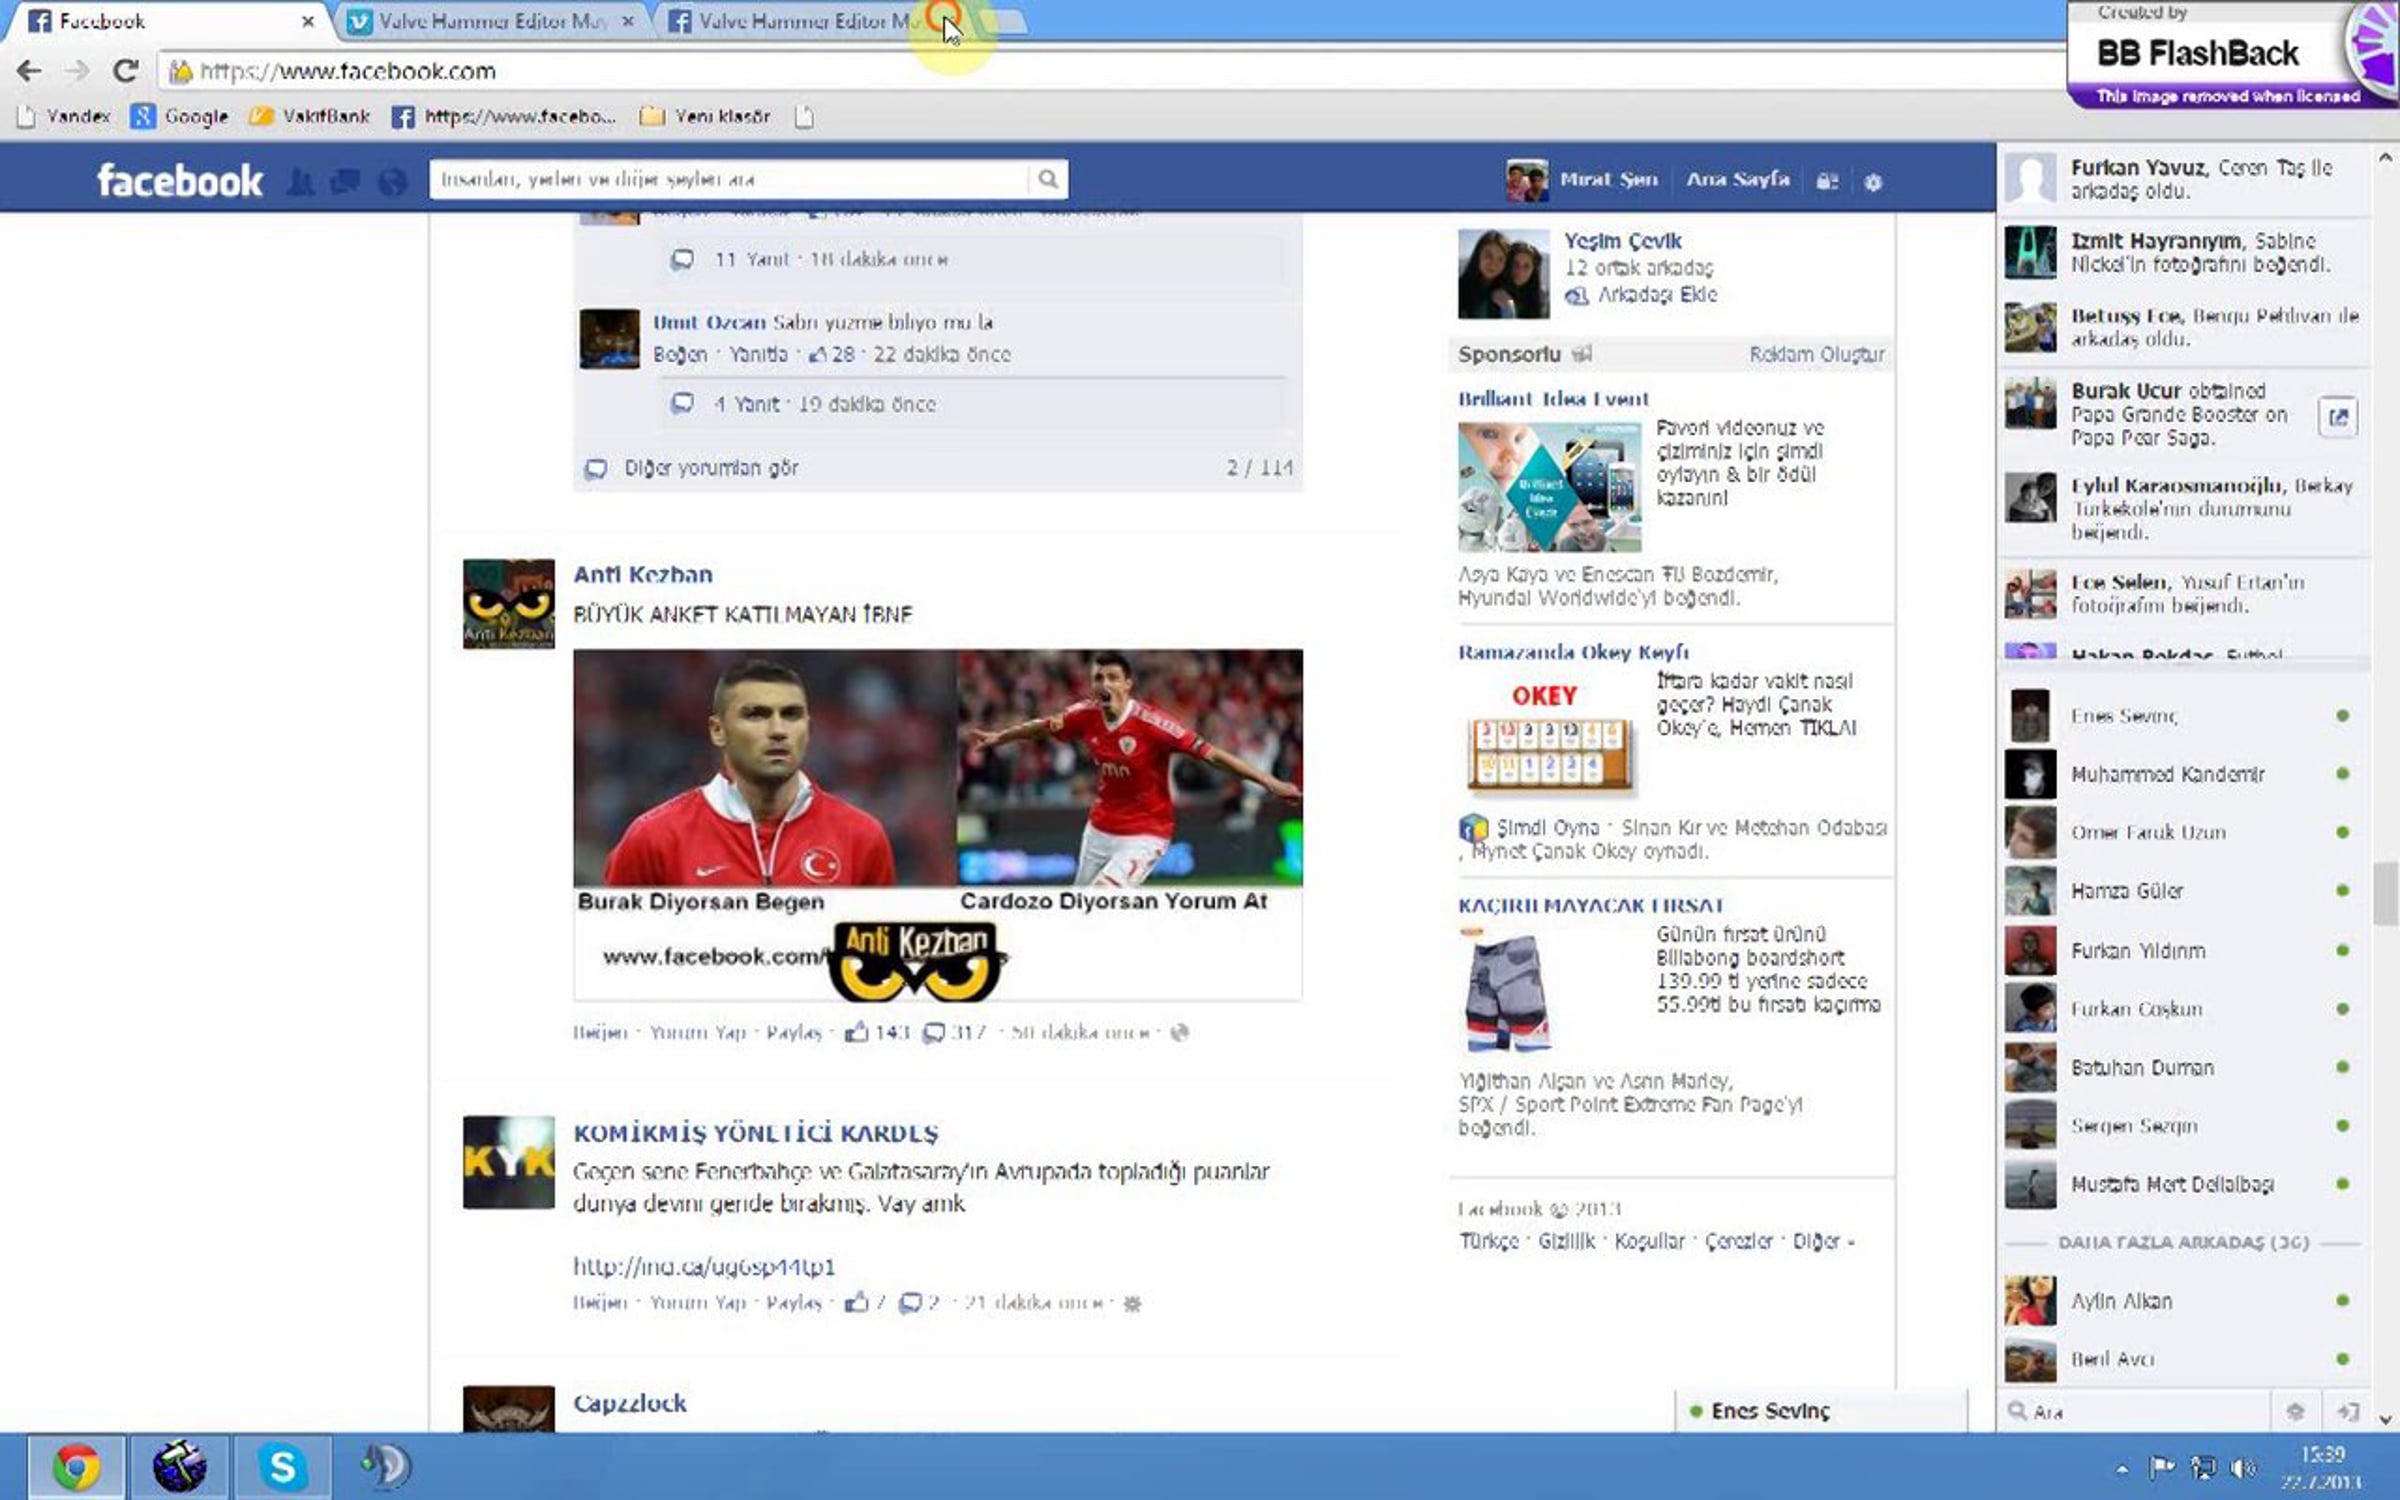
Task: Click the facebook logo in the blue bar
Action: pos(180,181)
